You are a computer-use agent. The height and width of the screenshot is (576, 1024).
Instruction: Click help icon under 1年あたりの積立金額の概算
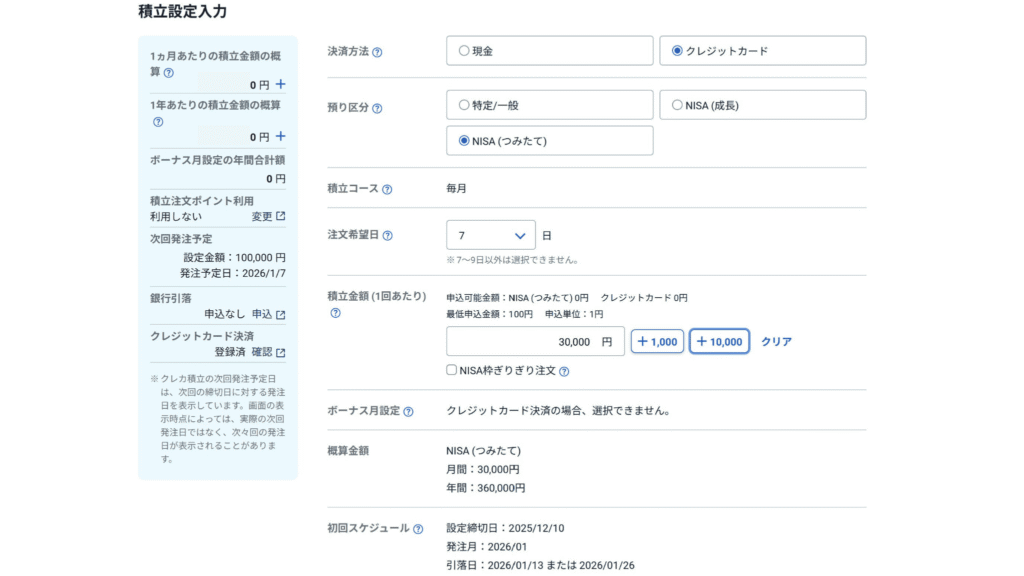(x=158, y=122)
